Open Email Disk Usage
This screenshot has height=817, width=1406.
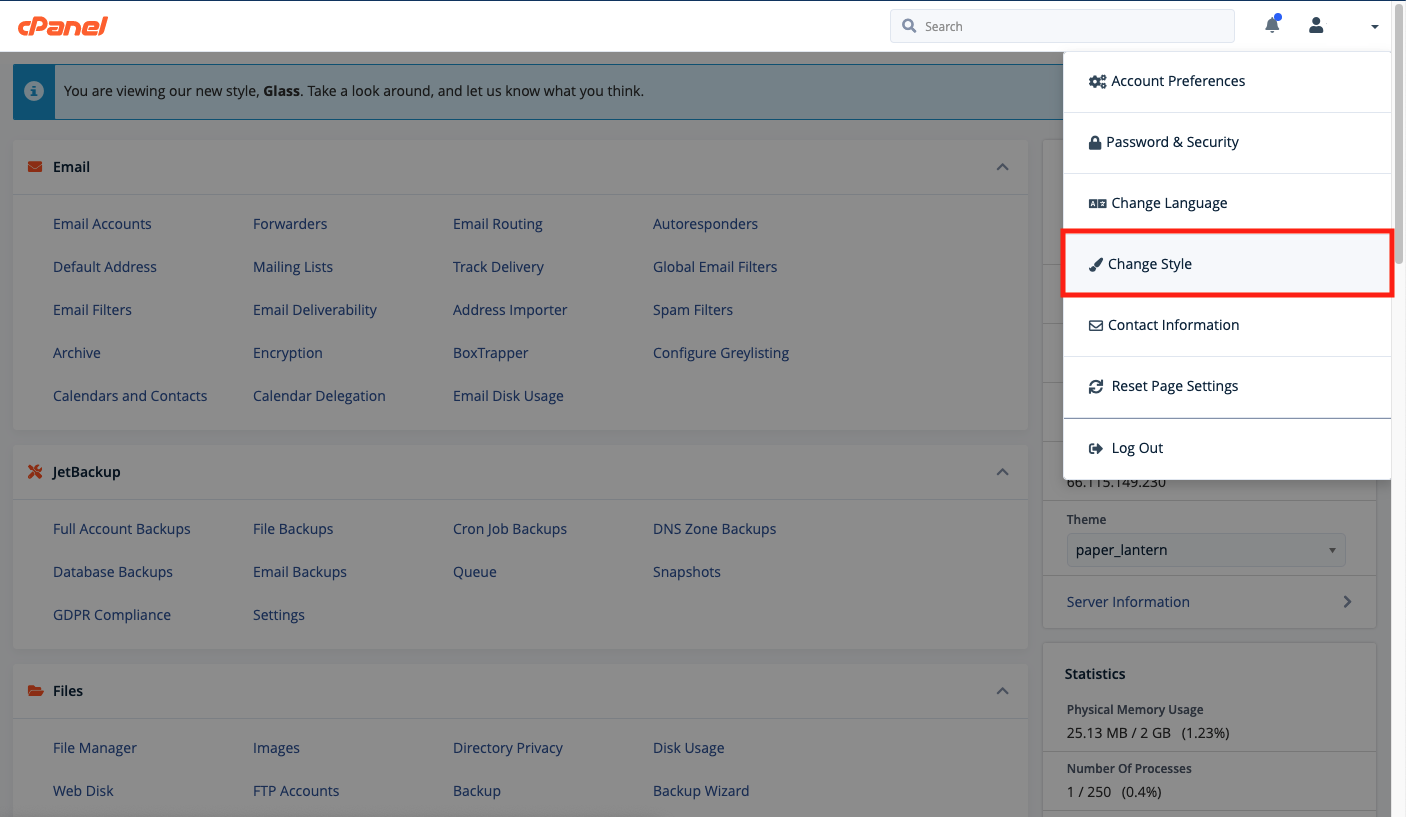(x=508, y=396)
